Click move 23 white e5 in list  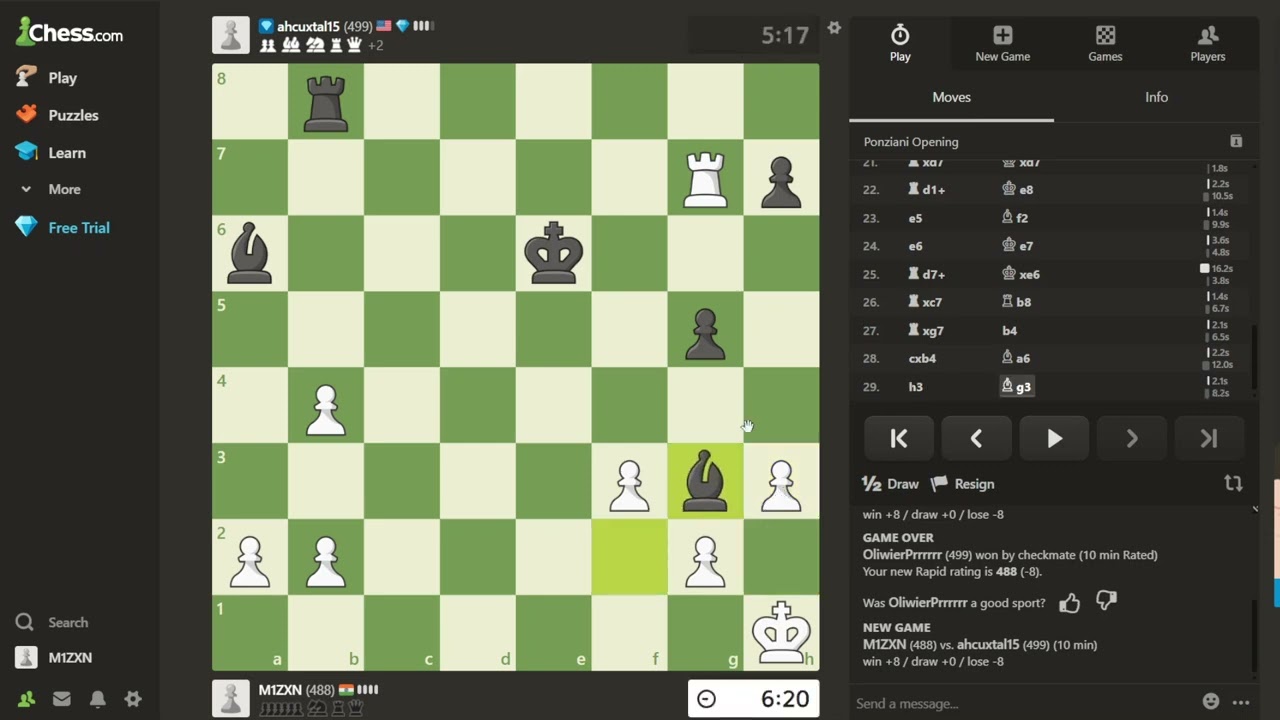tap(915, 218)
